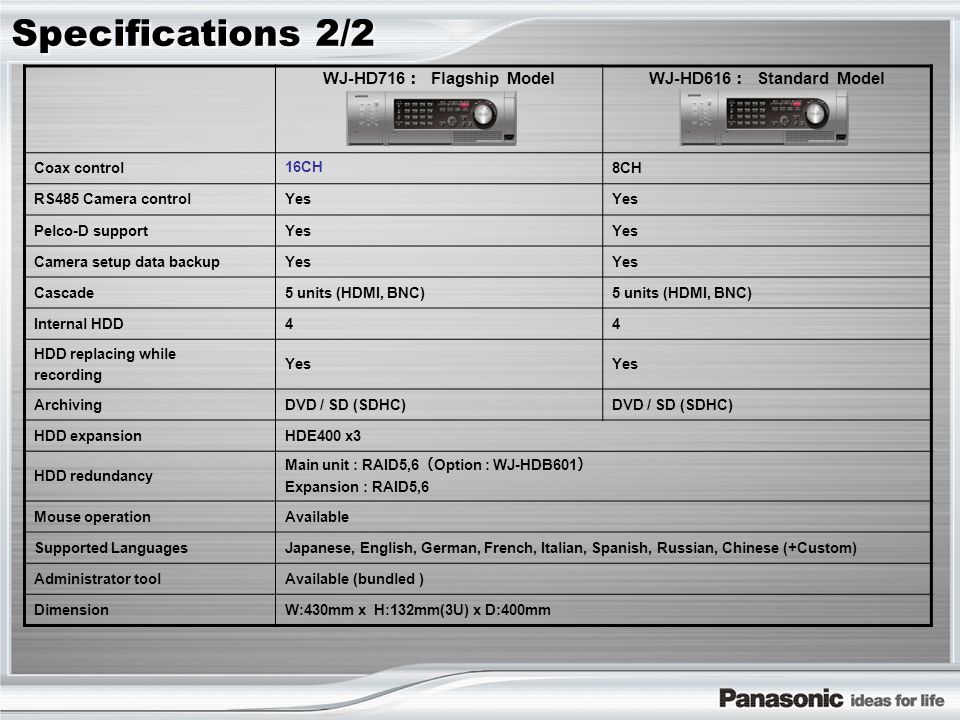Image resolution: width=960 pixels, height=720 pixels.
Task: Select the 'Specifications 2/2' slide title
Action: click(193, 34)
